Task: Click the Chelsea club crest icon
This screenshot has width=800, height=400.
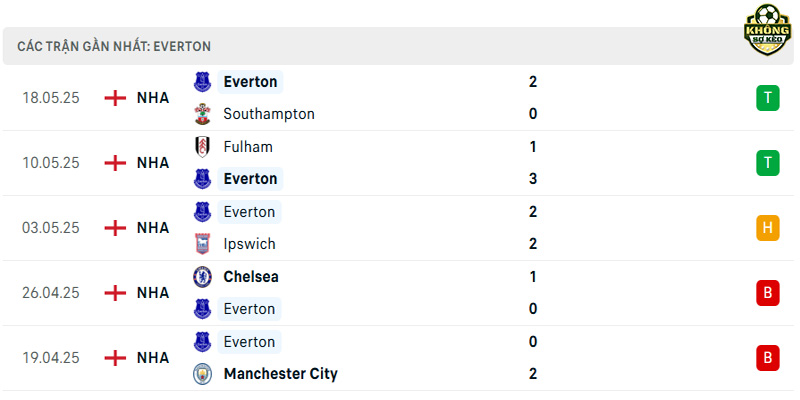Action: [203, 277]
